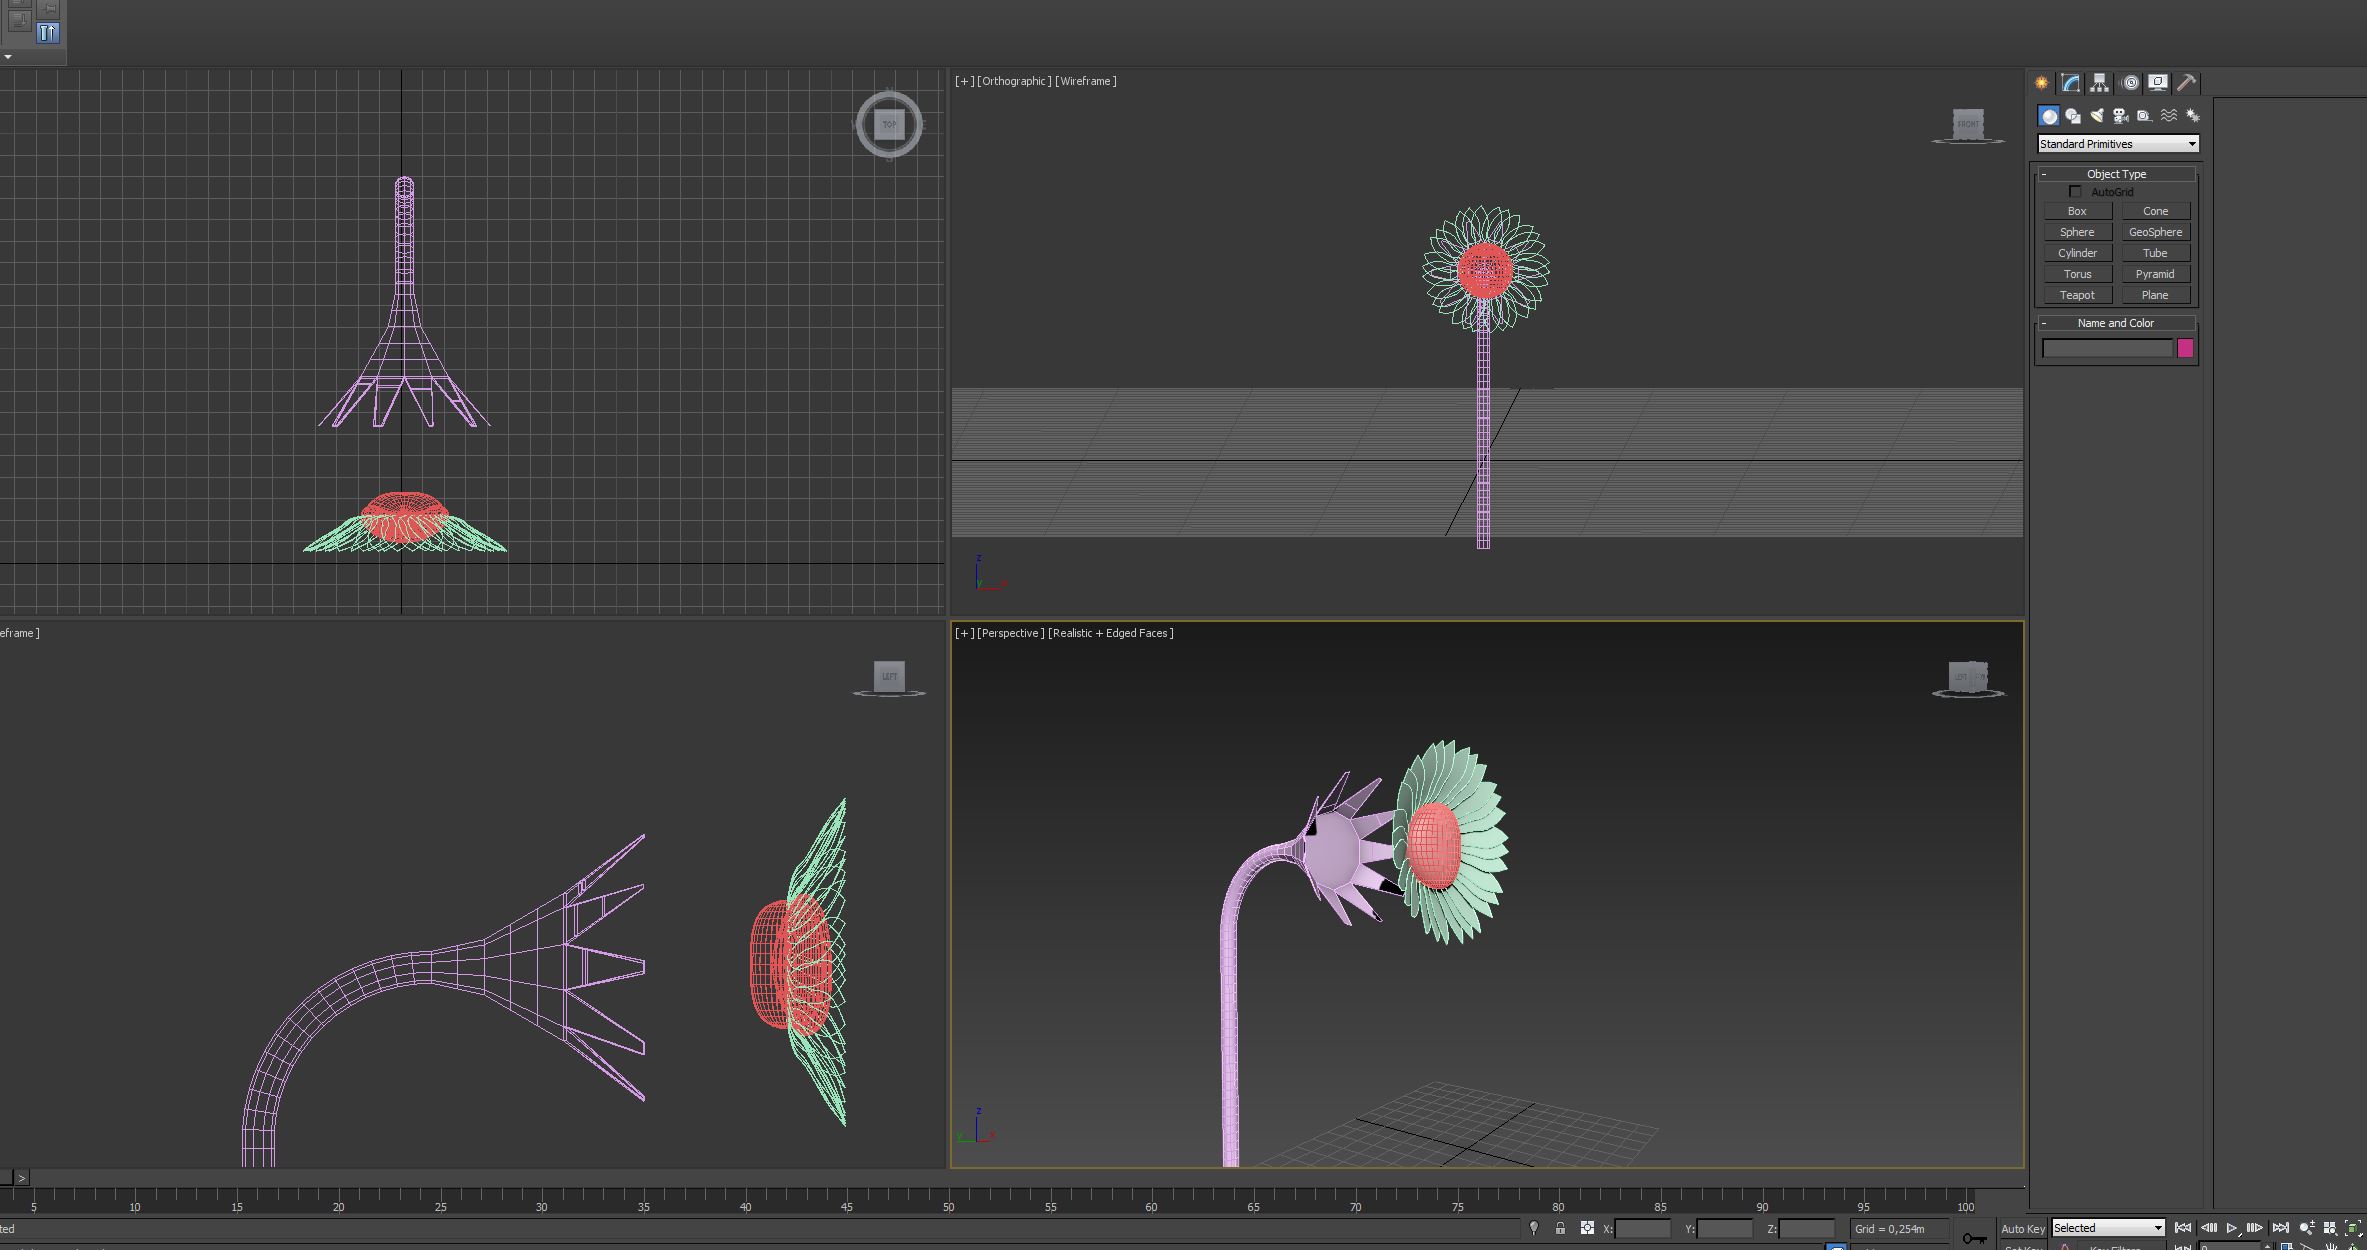The height and width of the screenshot is (1250, 2367).
Task: Toggle Auto Key animation mode
Action: 2022,1229
